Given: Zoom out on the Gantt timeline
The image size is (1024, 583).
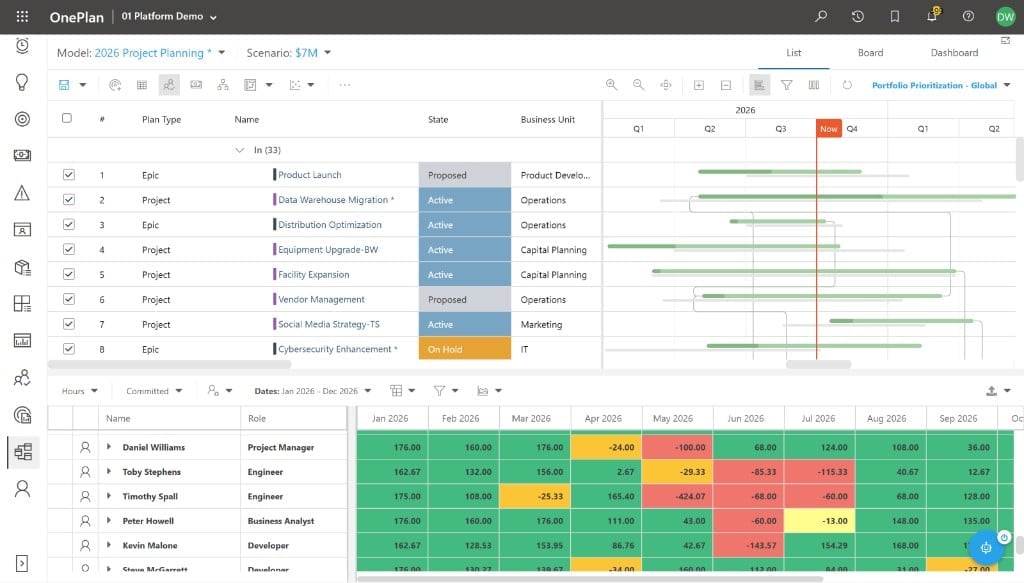Looking at the screenshot, I should click(639, 85).
